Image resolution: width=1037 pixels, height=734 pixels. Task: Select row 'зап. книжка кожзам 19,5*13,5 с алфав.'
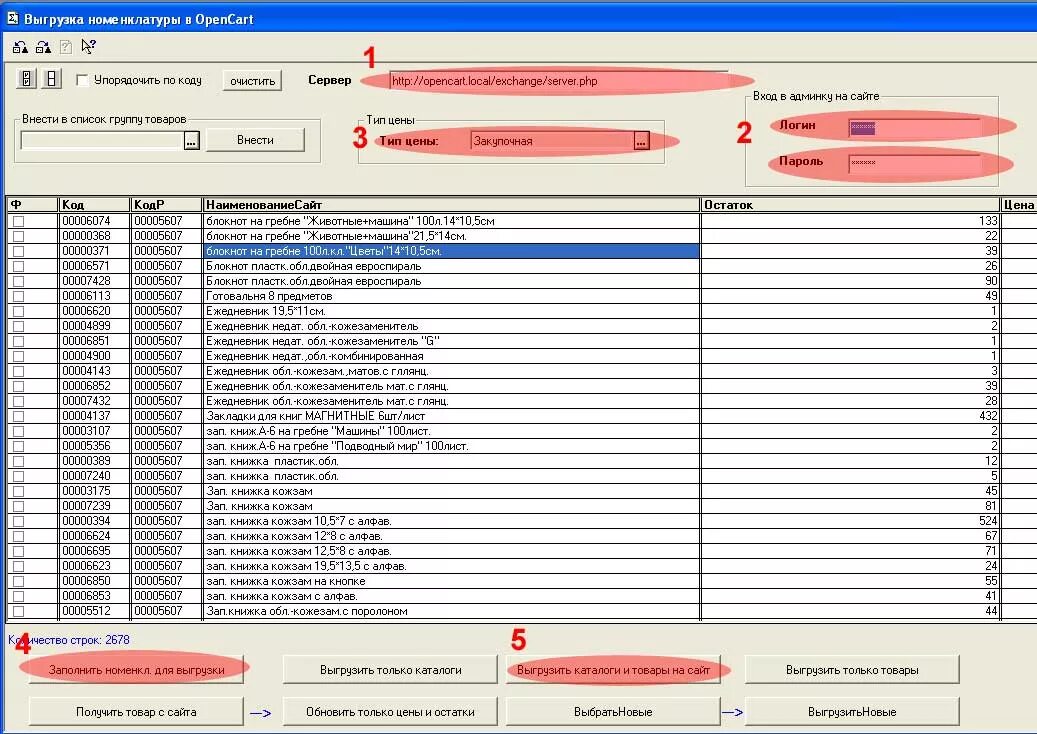(452, 566)
